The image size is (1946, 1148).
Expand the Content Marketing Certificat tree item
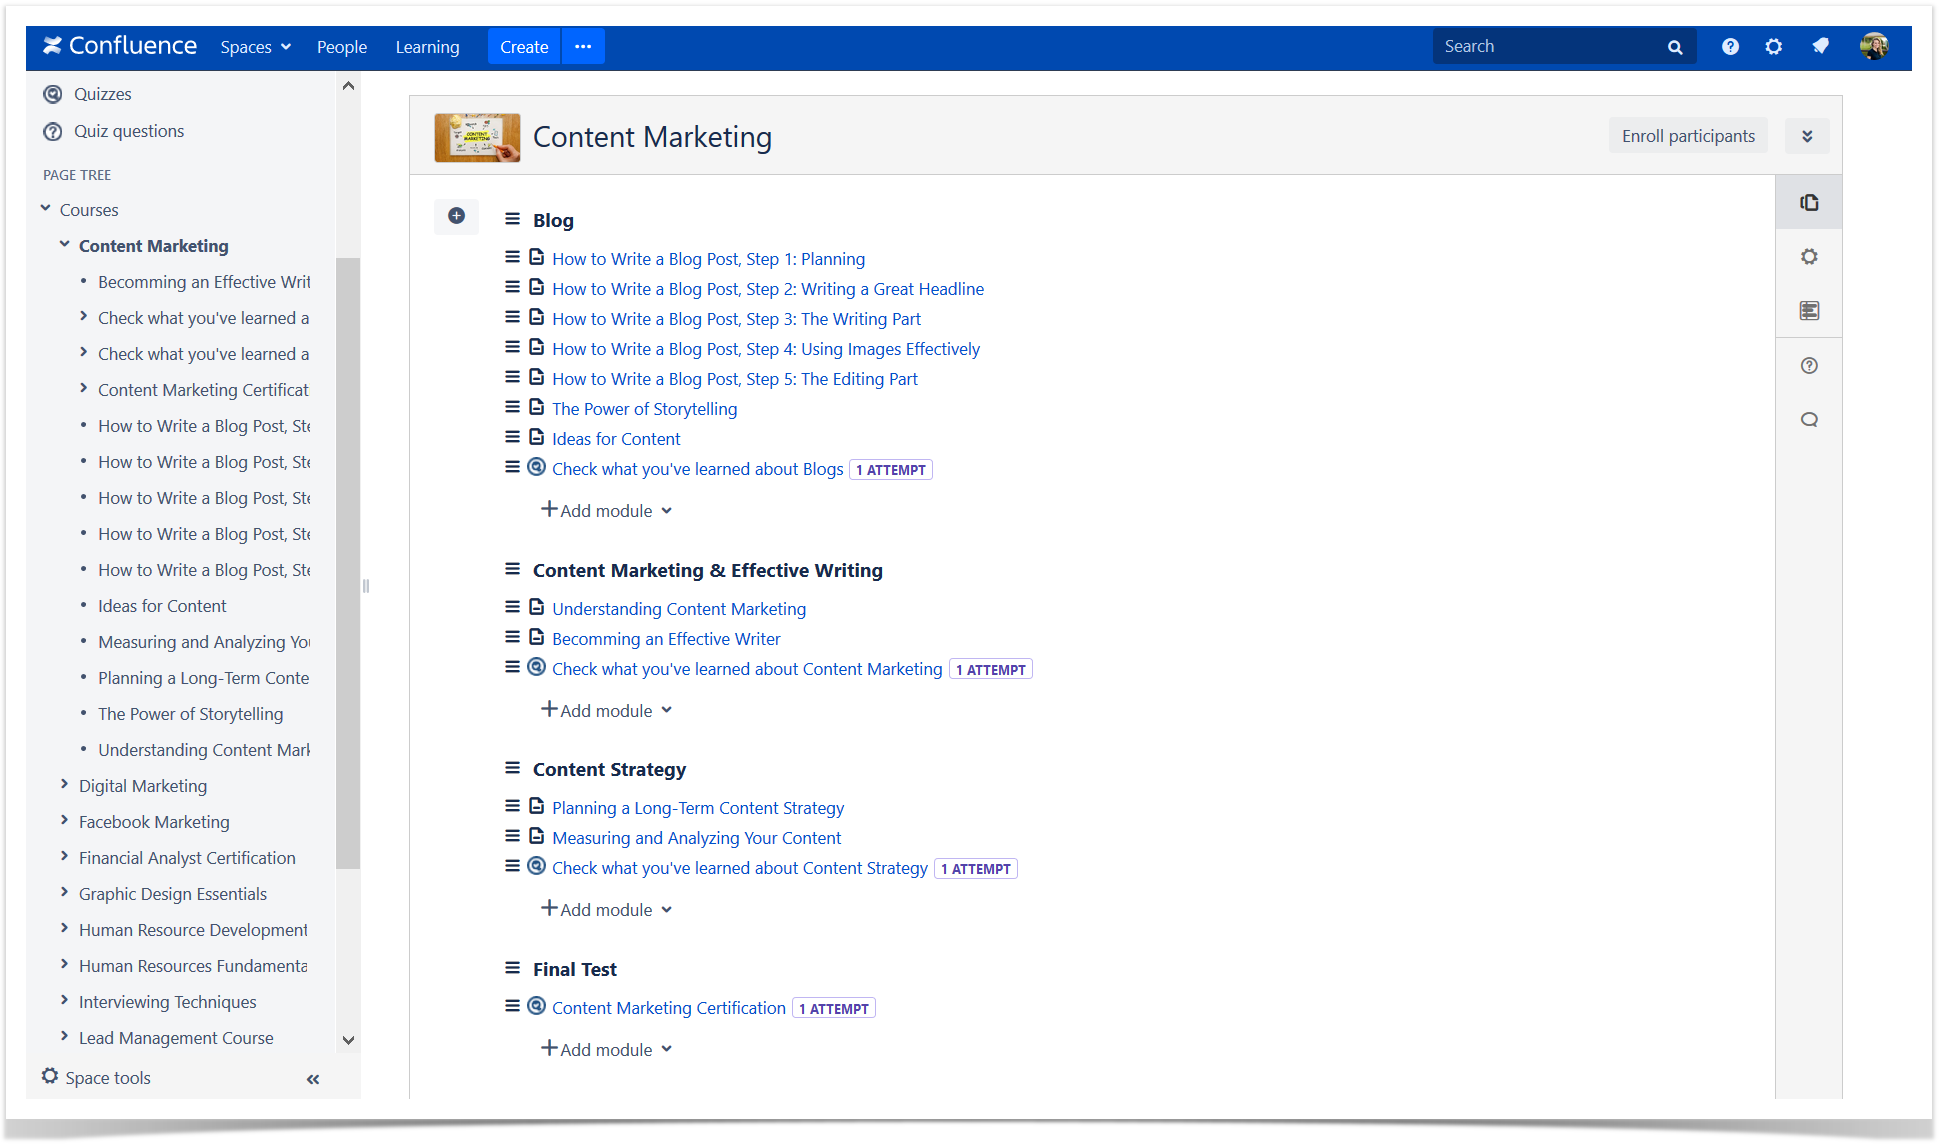[x=84, y=389]
